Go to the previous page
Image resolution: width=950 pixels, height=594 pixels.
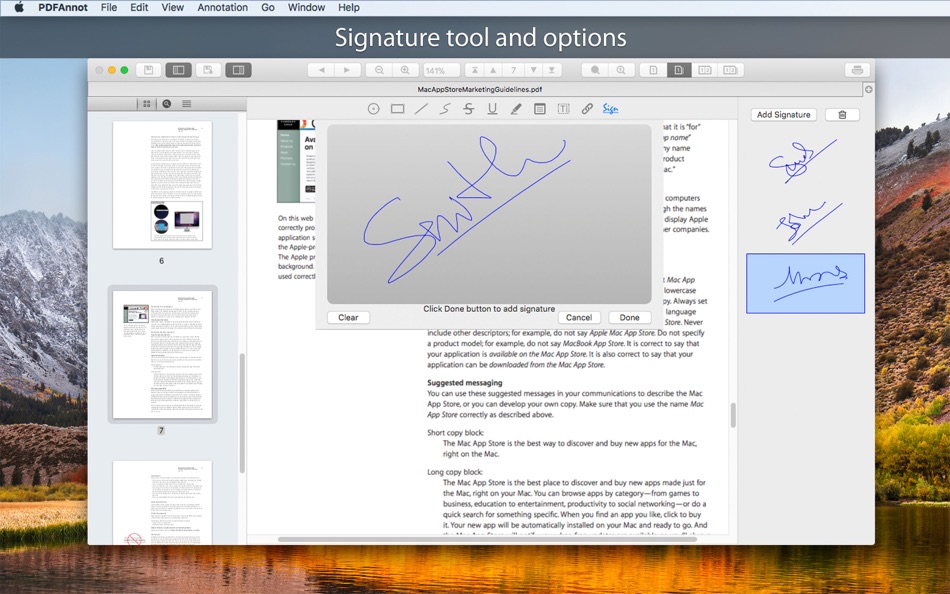(x=493, y=70)
